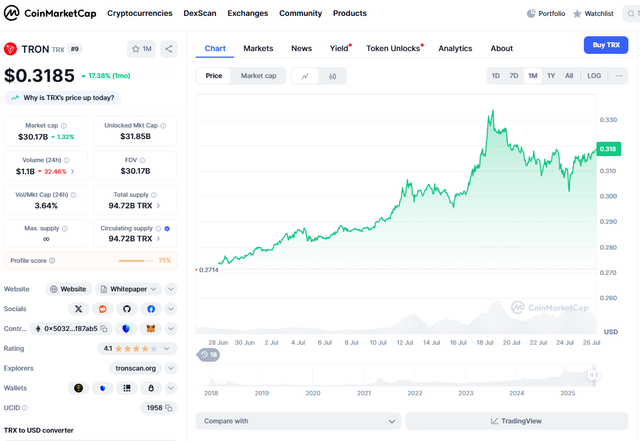Image resolution: width=640 pixels, height=441 pixels.
Task: Switch chart to line view
Action: click(x=305, y=76)
